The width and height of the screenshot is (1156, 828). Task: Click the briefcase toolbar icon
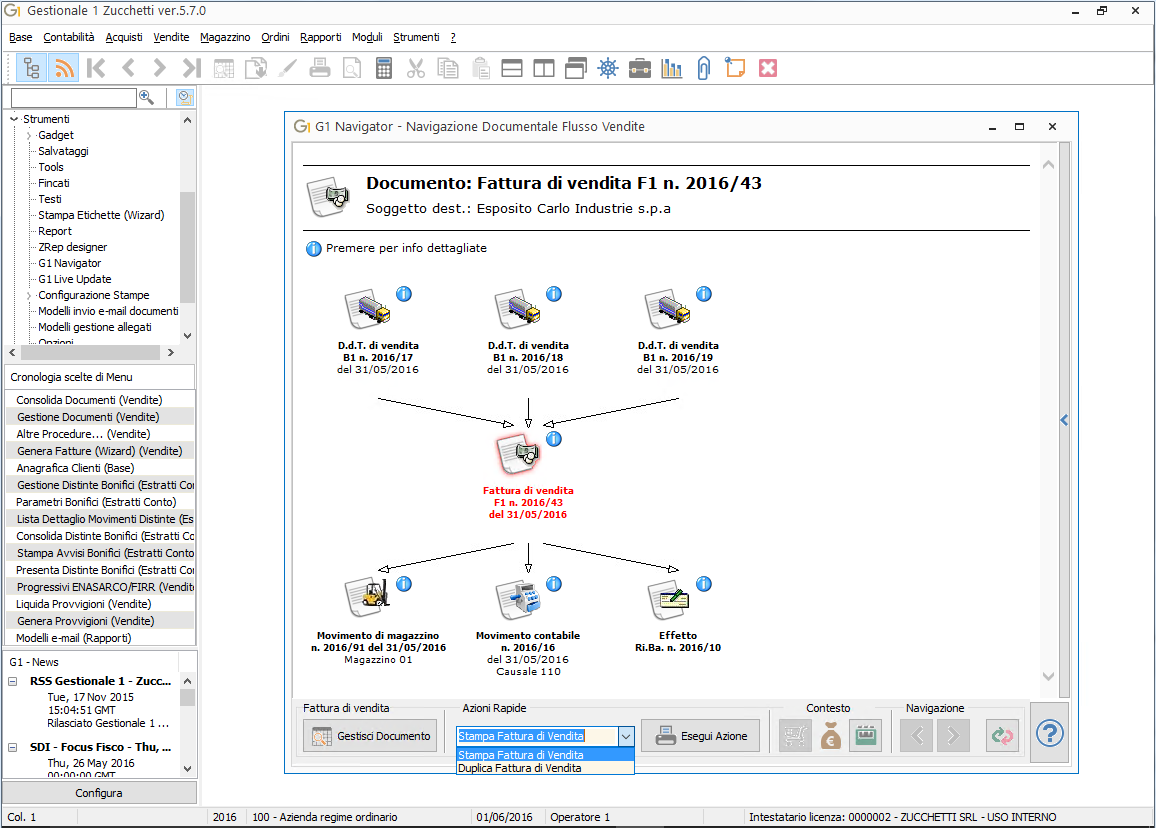[640, 69]
